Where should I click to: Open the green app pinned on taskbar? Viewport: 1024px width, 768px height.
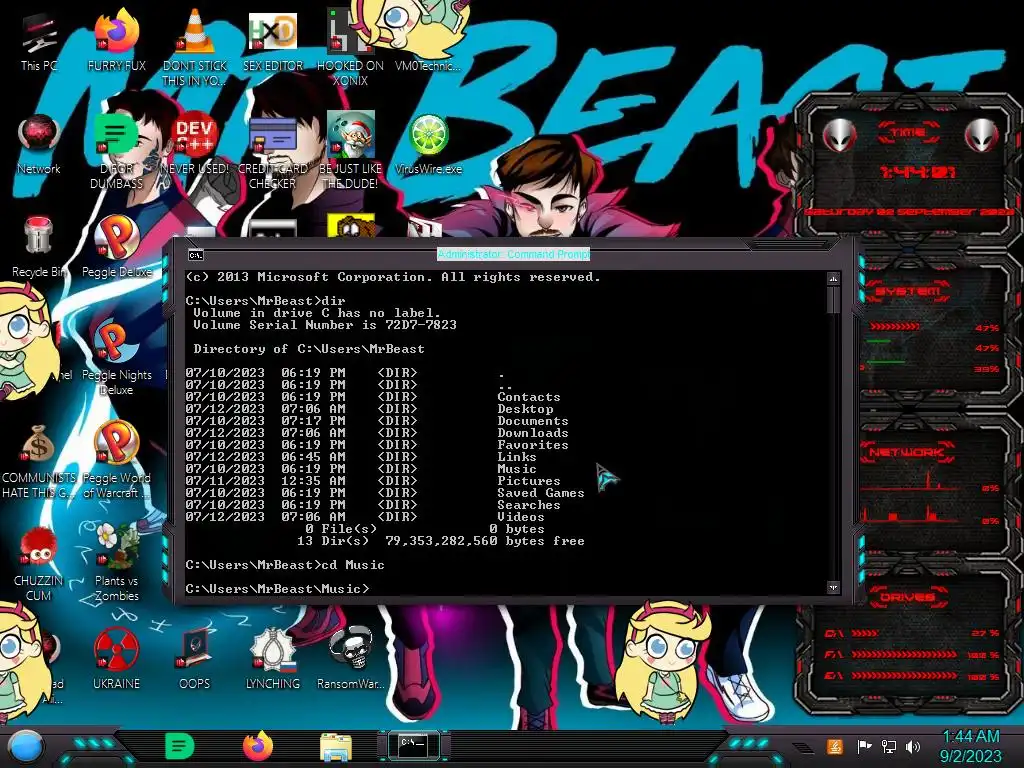[x=180, y=746]
